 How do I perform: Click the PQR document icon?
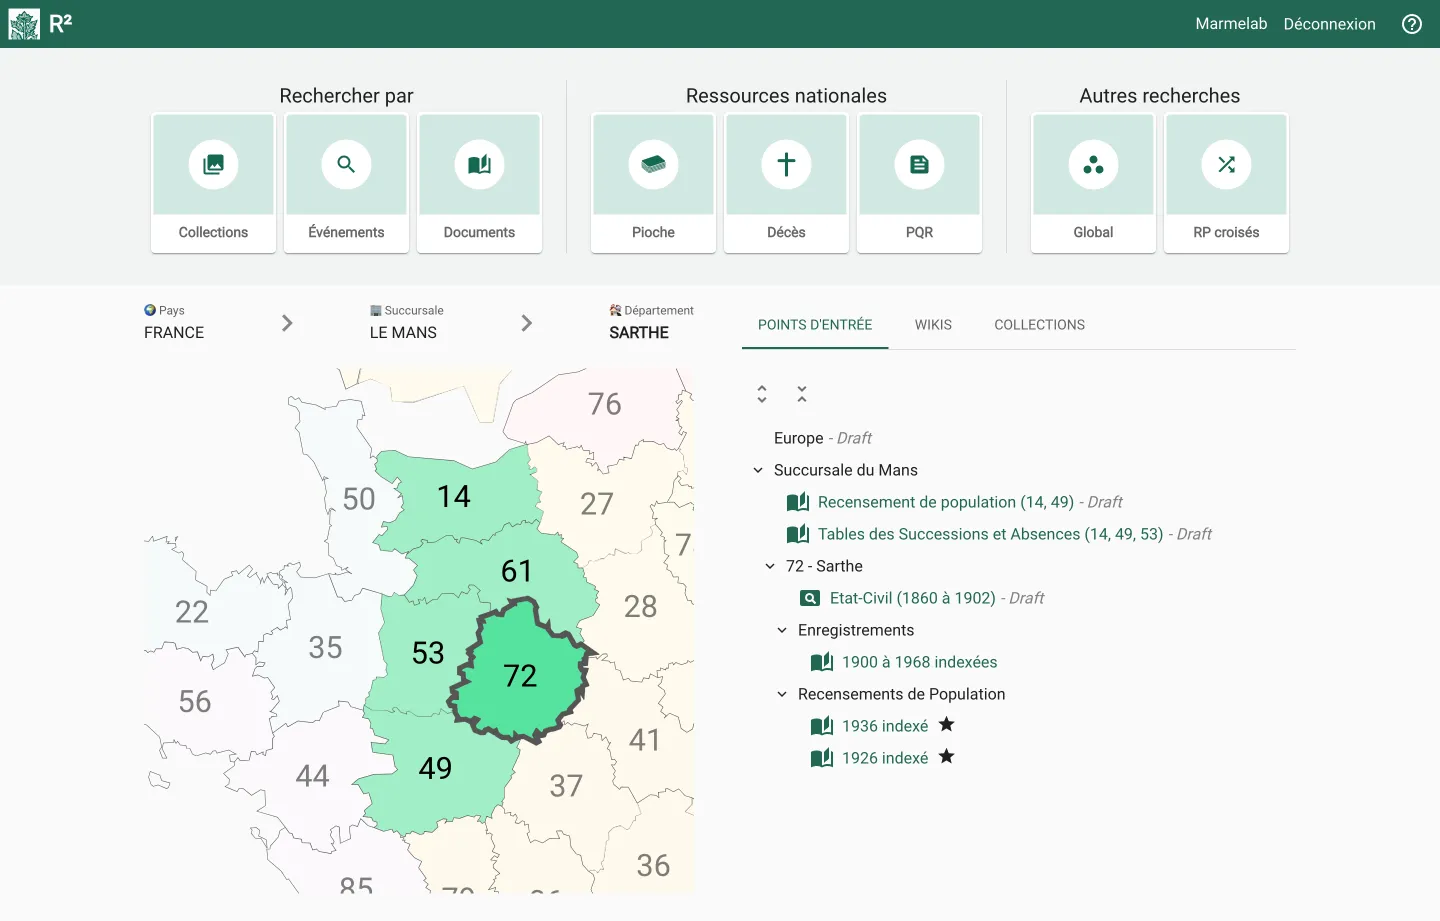coord(919,165)
